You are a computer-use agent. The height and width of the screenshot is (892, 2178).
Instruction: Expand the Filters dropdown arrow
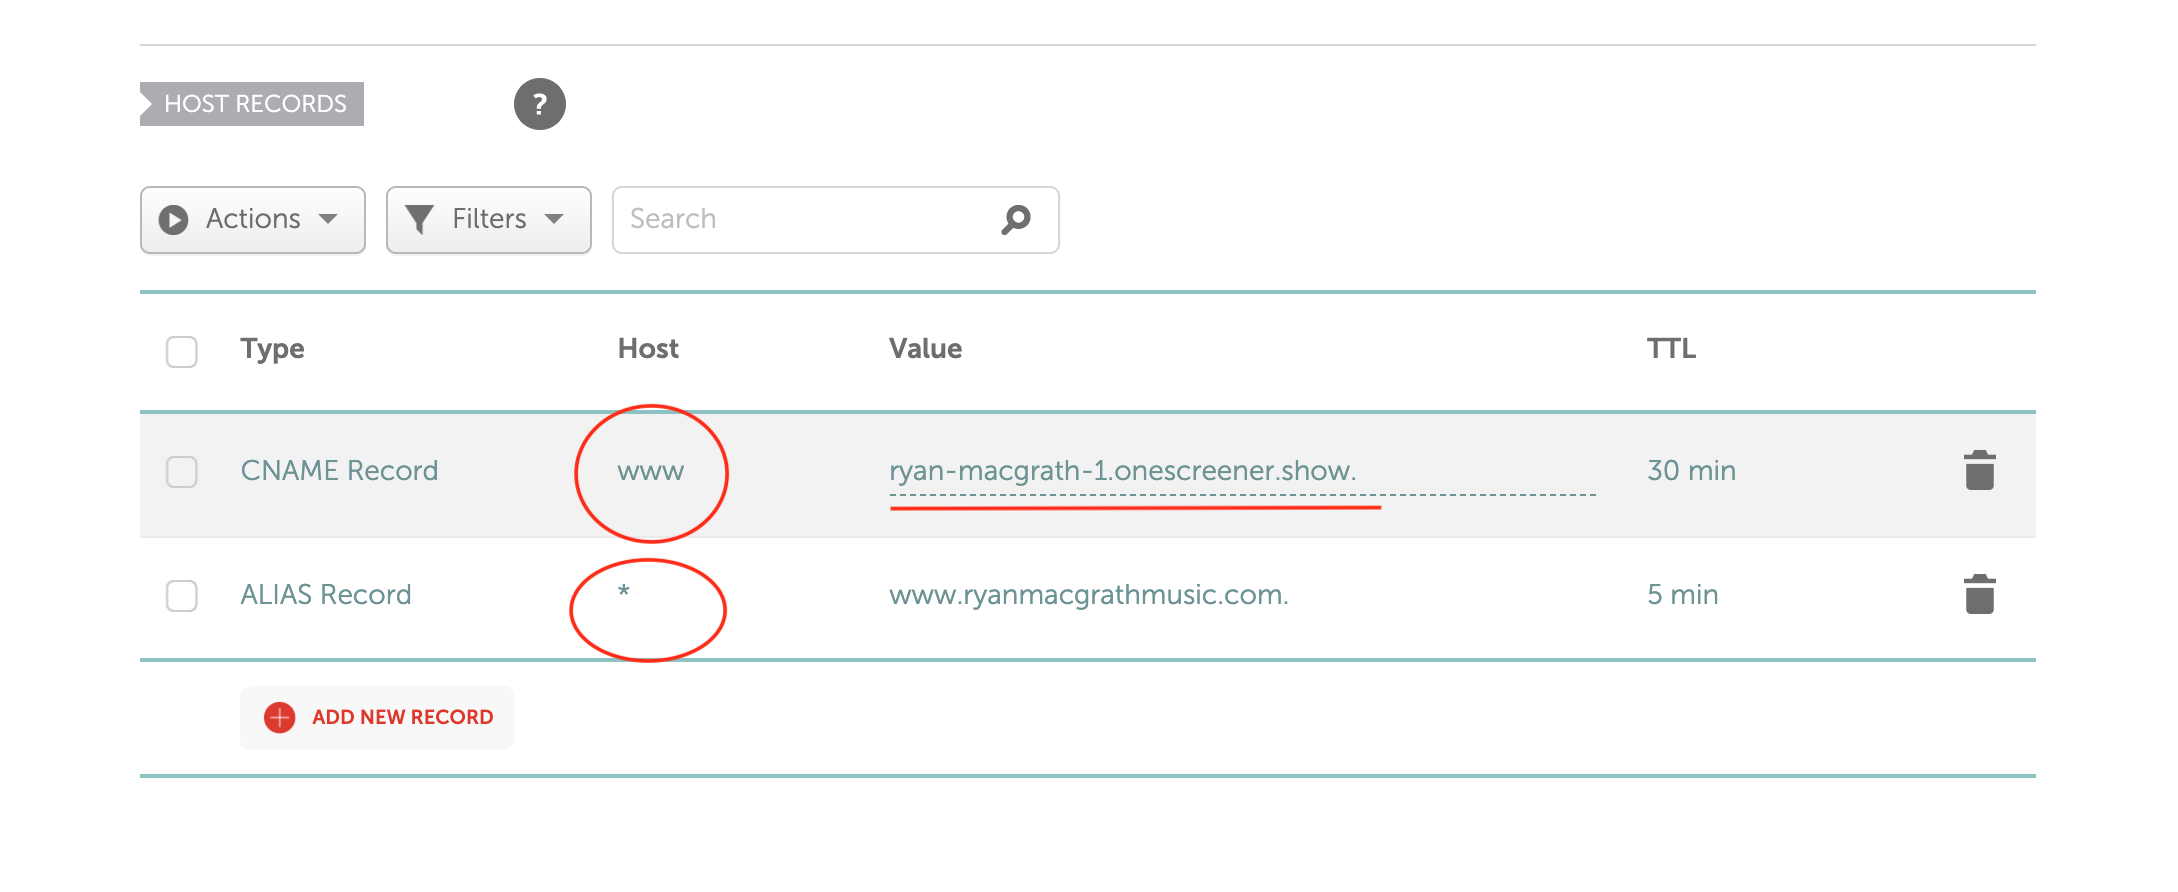point(554,219)
